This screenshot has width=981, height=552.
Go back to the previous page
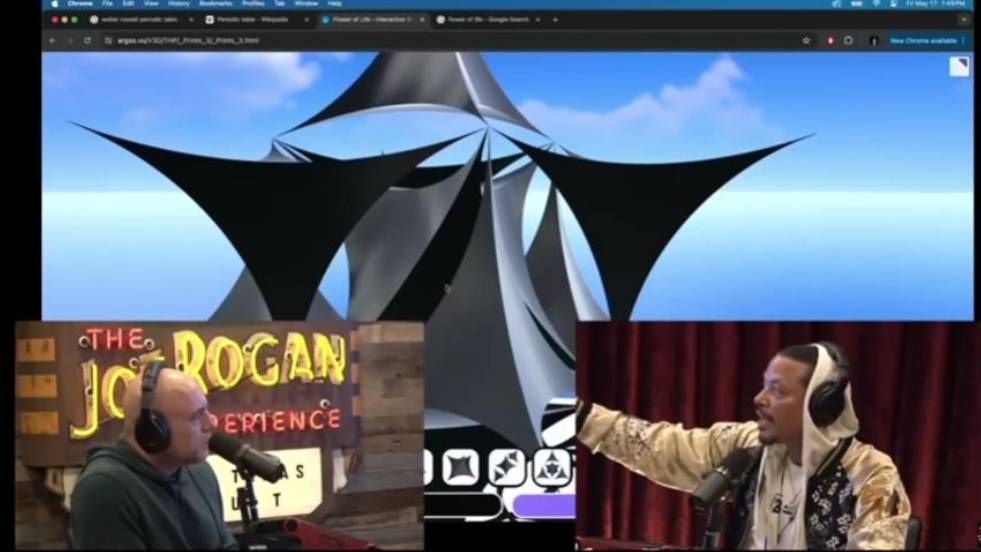53,41
